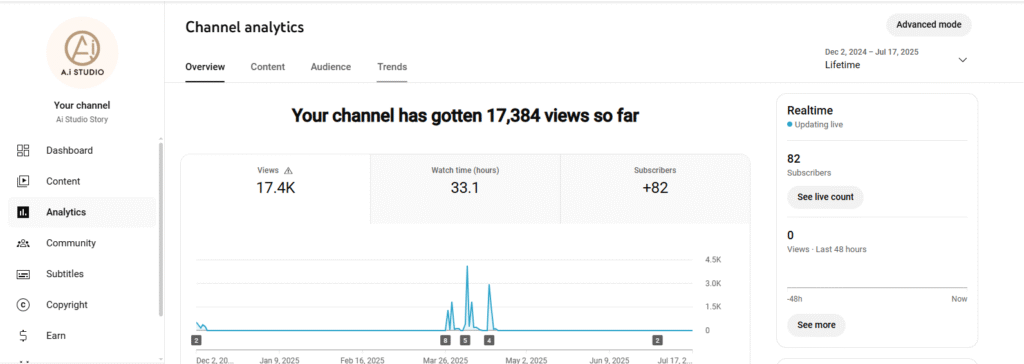
Task: Click the Content play-box icon
Action: pos(23,182)
